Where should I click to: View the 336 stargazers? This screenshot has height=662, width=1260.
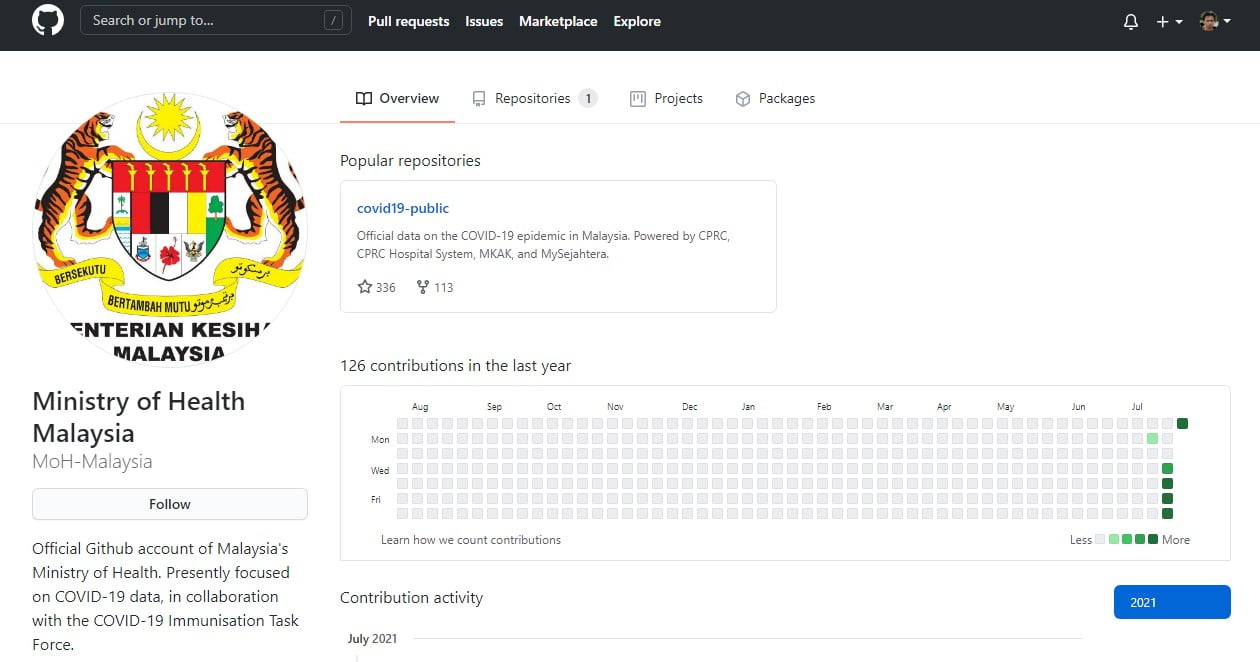tap(376, 287)
